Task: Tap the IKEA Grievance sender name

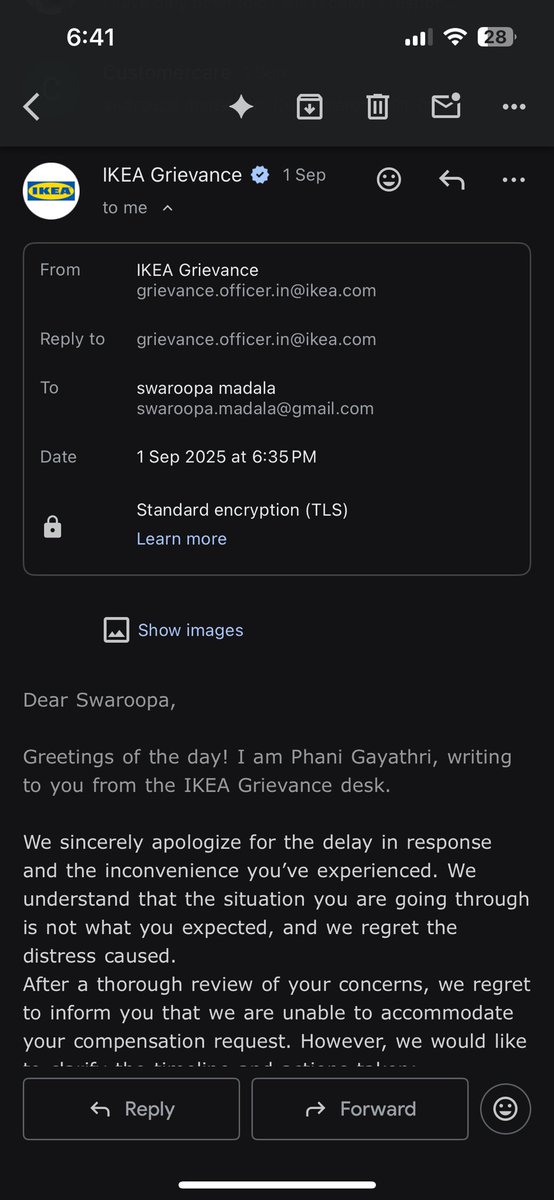Action: point(172,175)
